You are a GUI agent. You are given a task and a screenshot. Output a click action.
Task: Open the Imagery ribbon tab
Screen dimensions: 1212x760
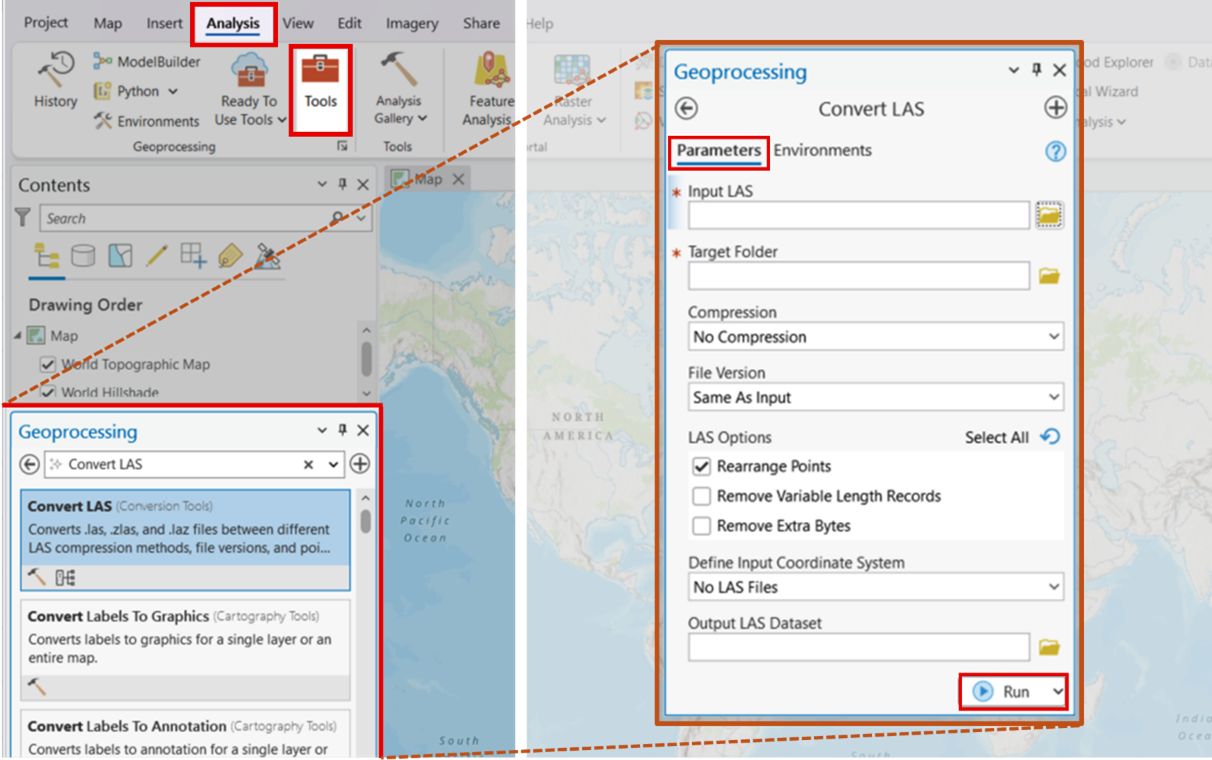(410, 23)
